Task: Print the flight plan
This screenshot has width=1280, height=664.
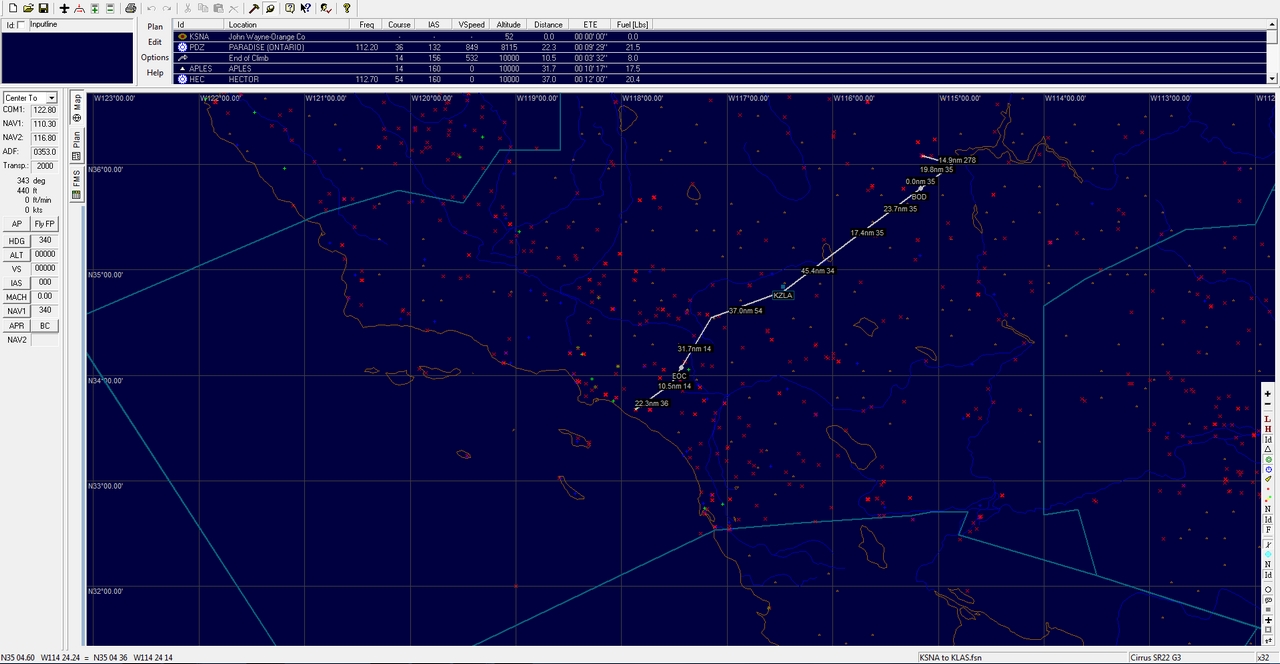Action: [x=131, y=8]
